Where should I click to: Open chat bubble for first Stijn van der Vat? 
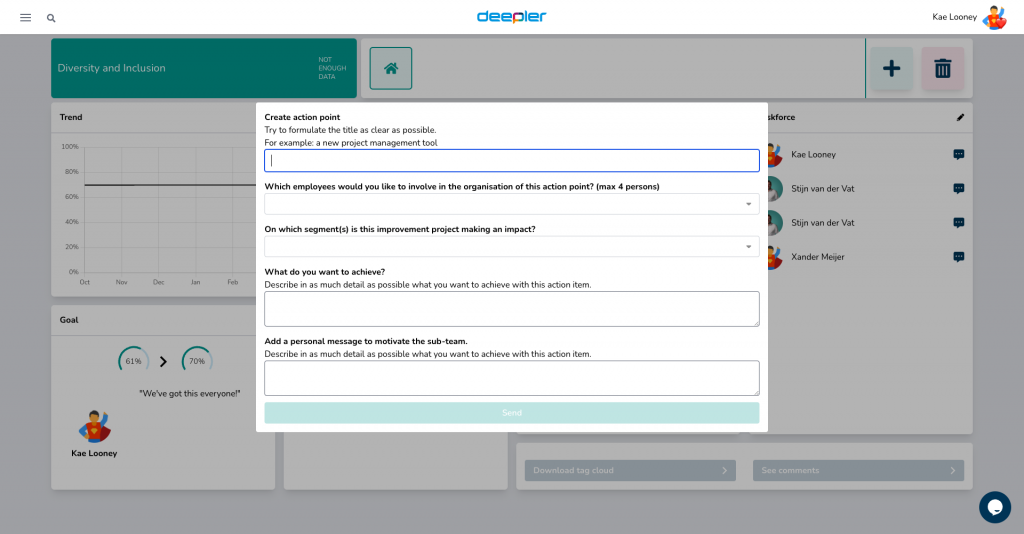959,189
